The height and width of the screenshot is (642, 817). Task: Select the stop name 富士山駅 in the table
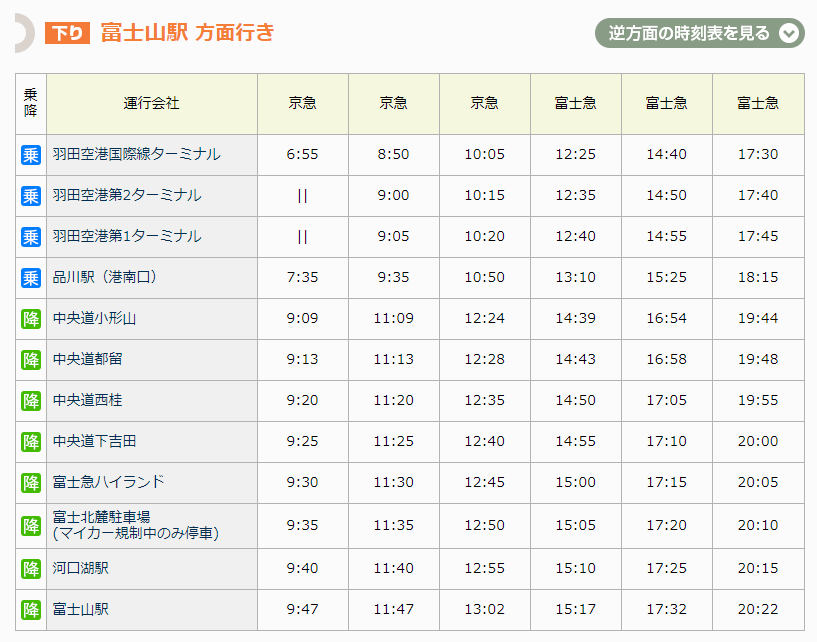pyautogui.click(x=81, y=609)
